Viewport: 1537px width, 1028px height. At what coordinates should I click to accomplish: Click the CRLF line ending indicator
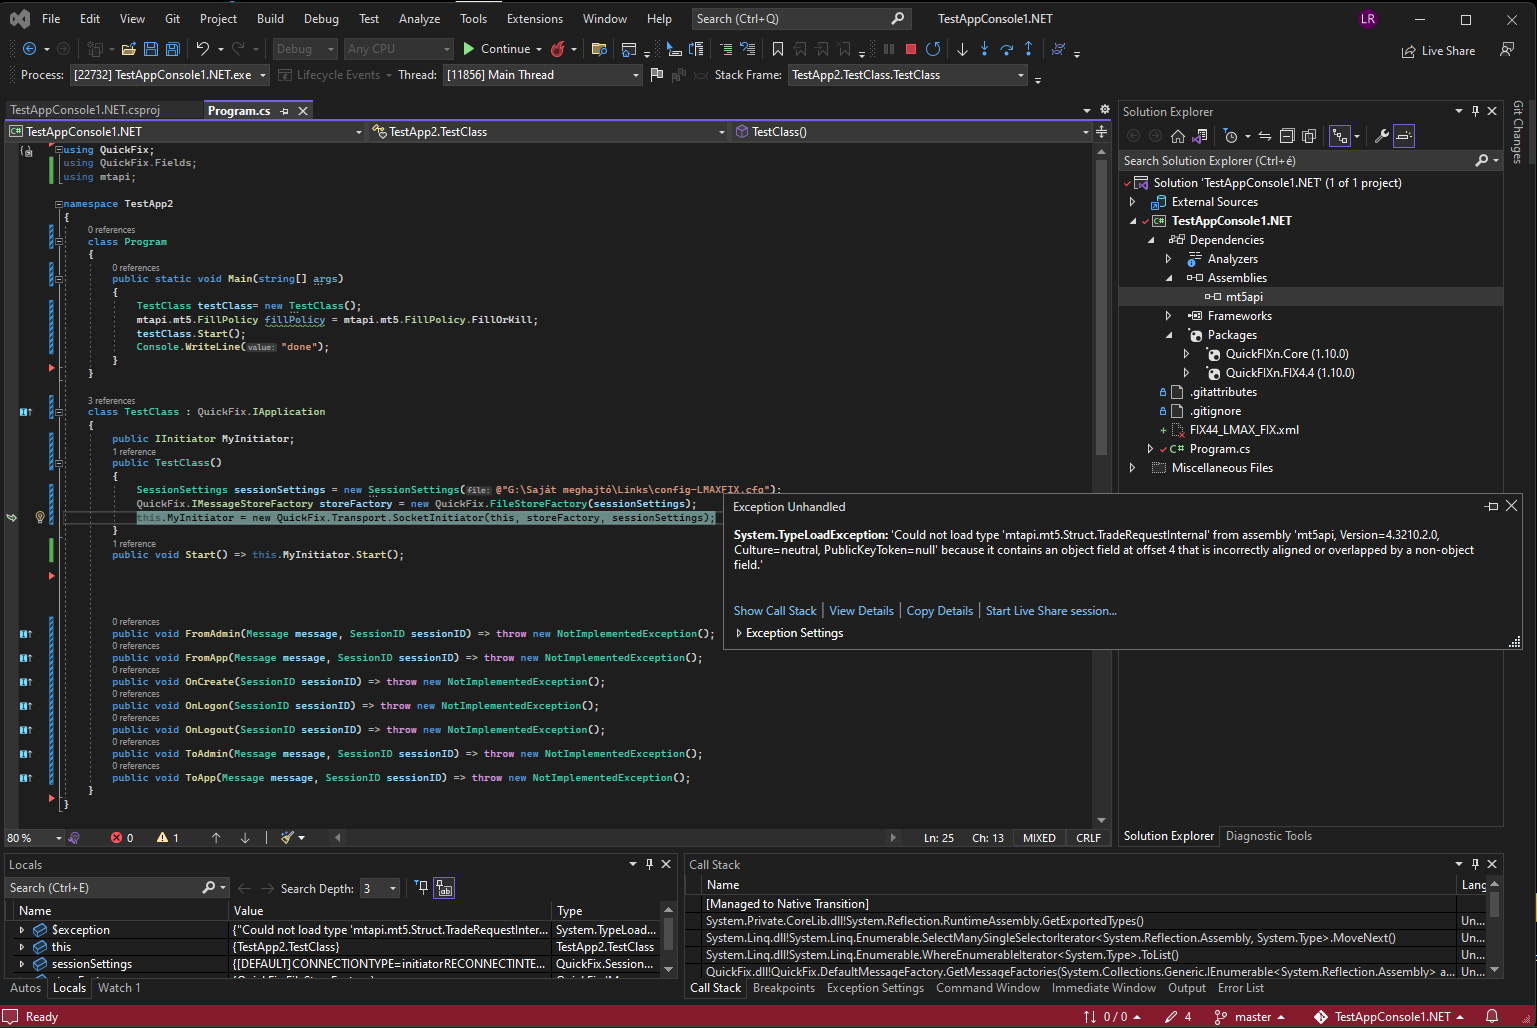pos(1088,838)
